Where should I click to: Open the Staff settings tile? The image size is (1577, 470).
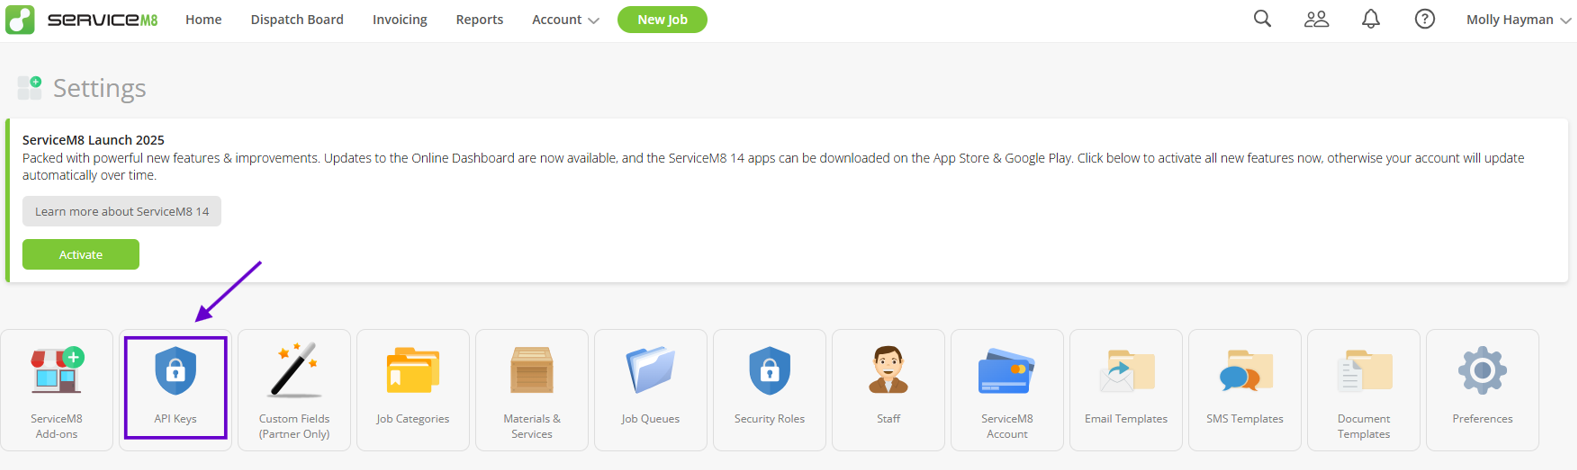tap(889, 390)
